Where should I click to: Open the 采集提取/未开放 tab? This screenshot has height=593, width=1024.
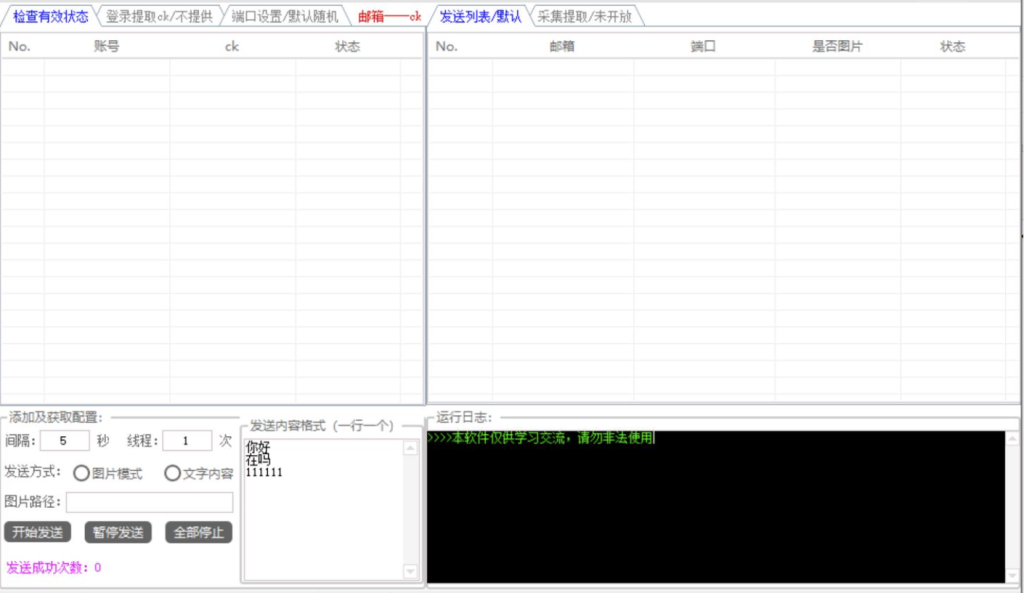point(584,16)
